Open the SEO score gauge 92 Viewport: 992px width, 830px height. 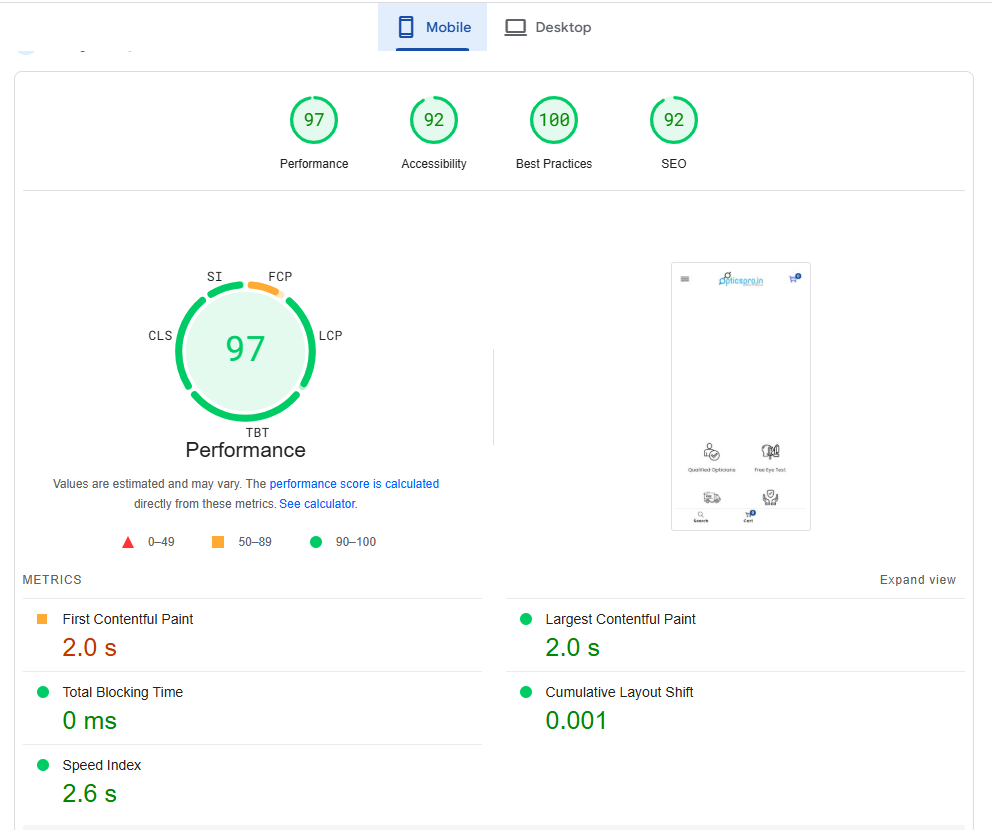click(x=674, y=120)
